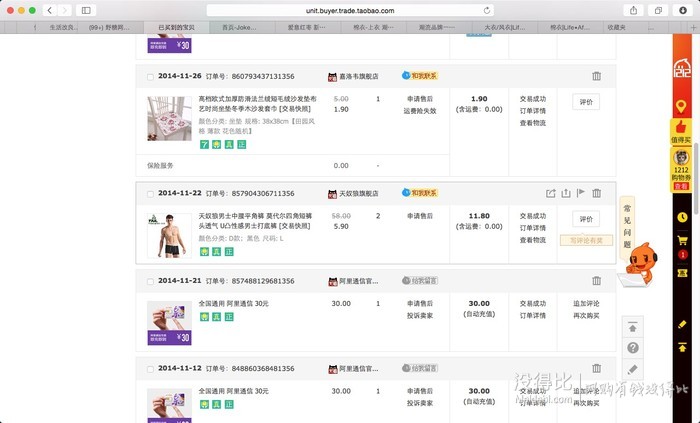Contact seller via Wangwang for 2014-11-22 order
Viewport: 700px width, 423px height.
click(x=420, y=193)
